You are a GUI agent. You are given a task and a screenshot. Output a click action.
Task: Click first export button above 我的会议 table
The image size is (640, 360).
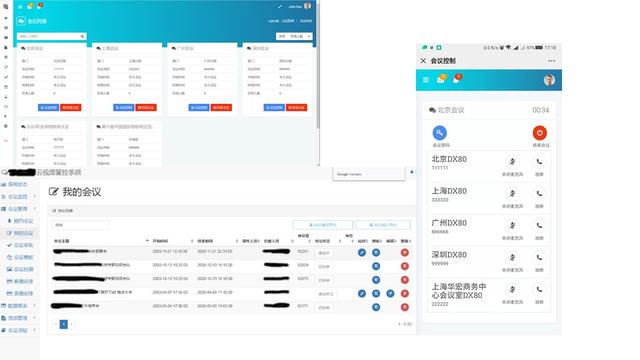(x=322, y=225)
